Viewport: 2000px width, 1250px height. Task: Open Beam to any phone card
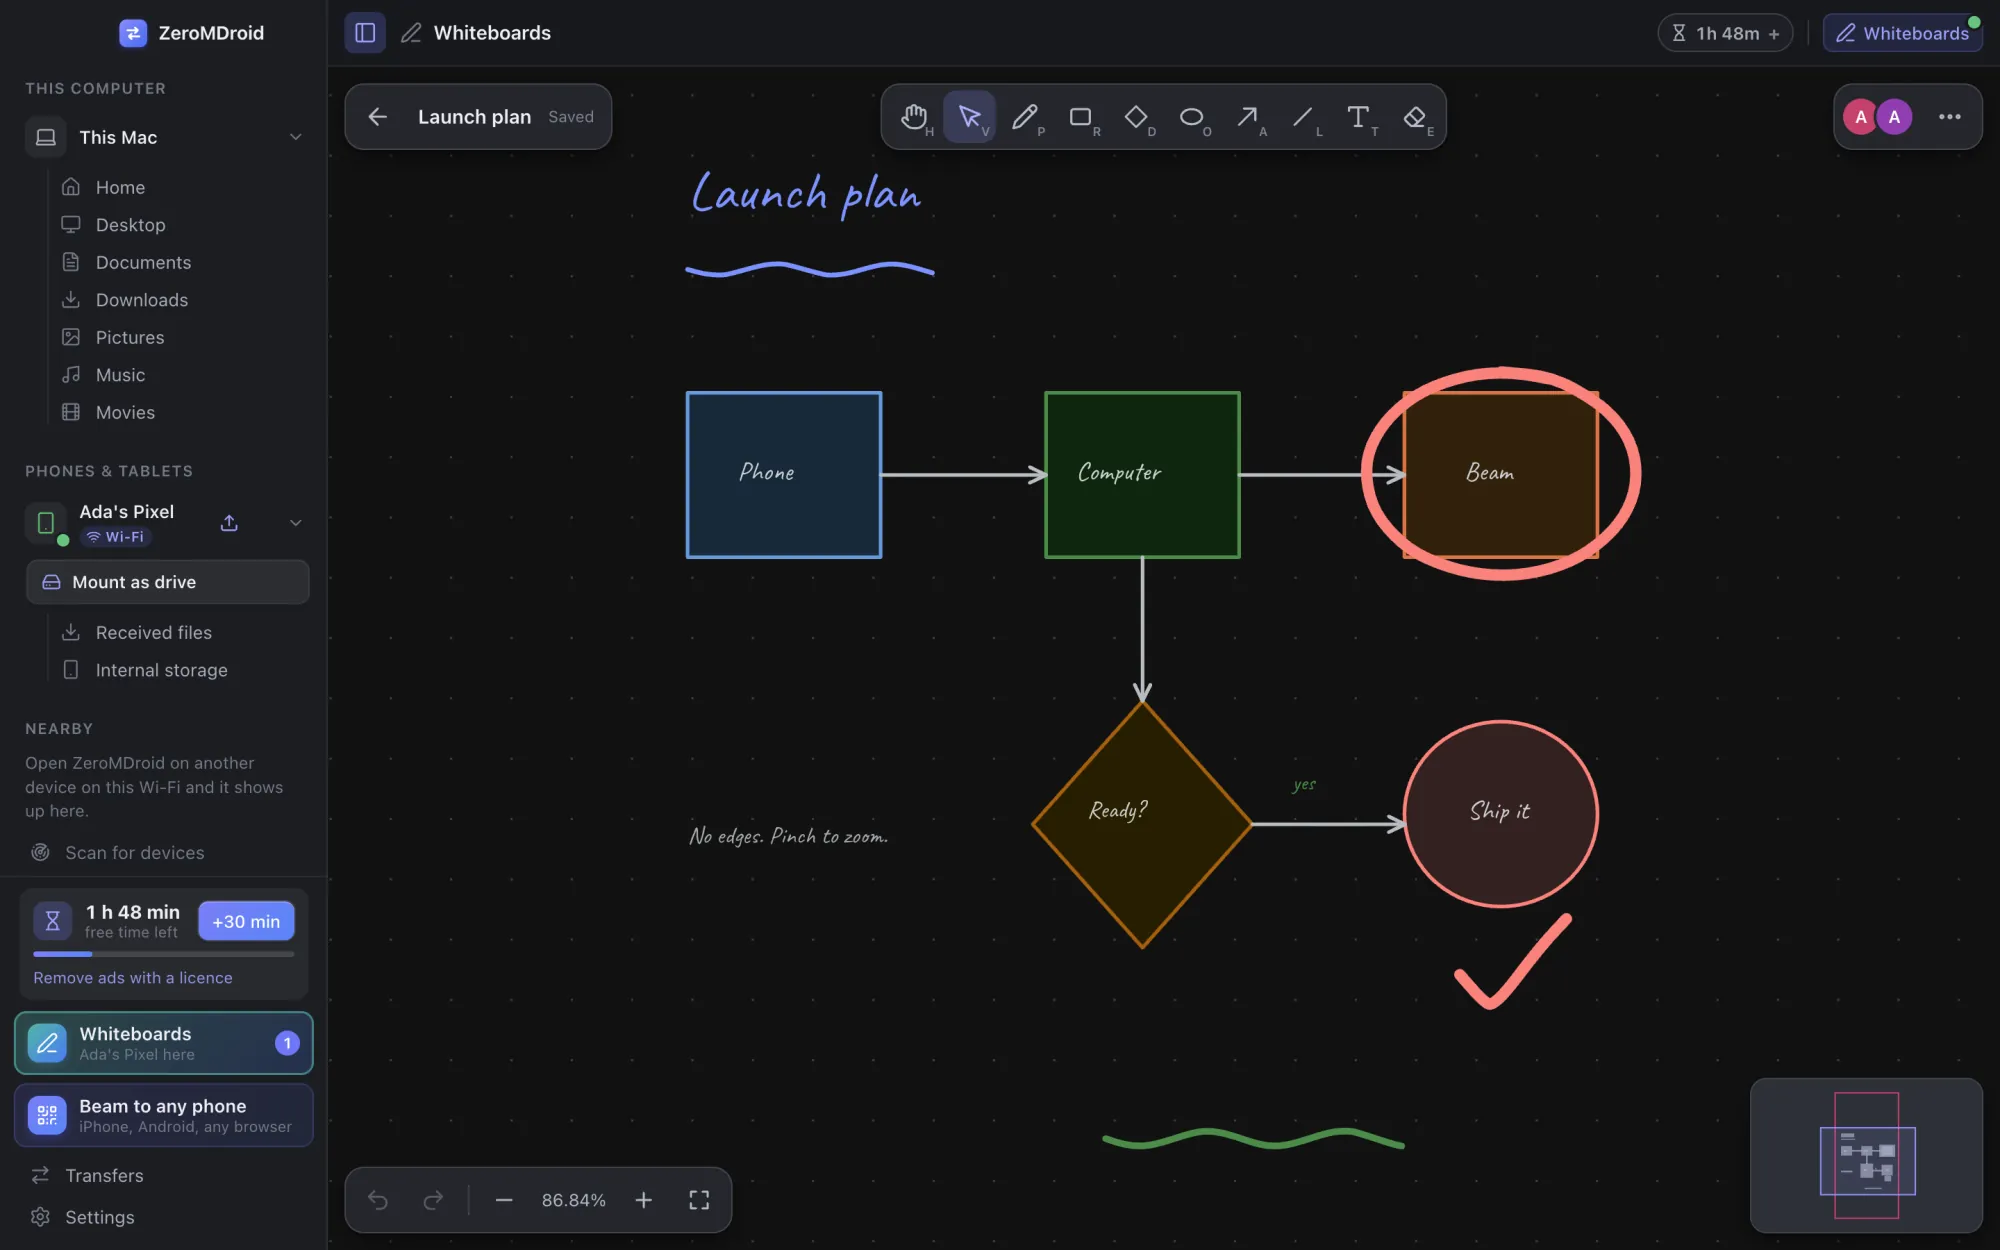164,1115
